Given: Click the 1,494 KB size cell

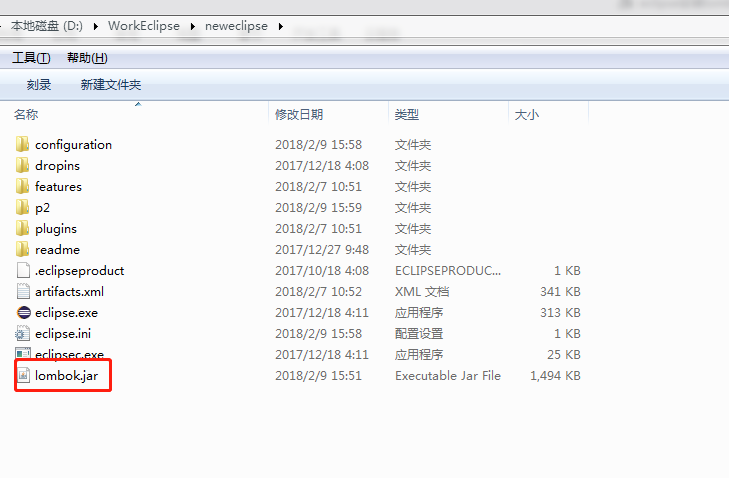Looking at the screenshot, I should click(555, 375).
